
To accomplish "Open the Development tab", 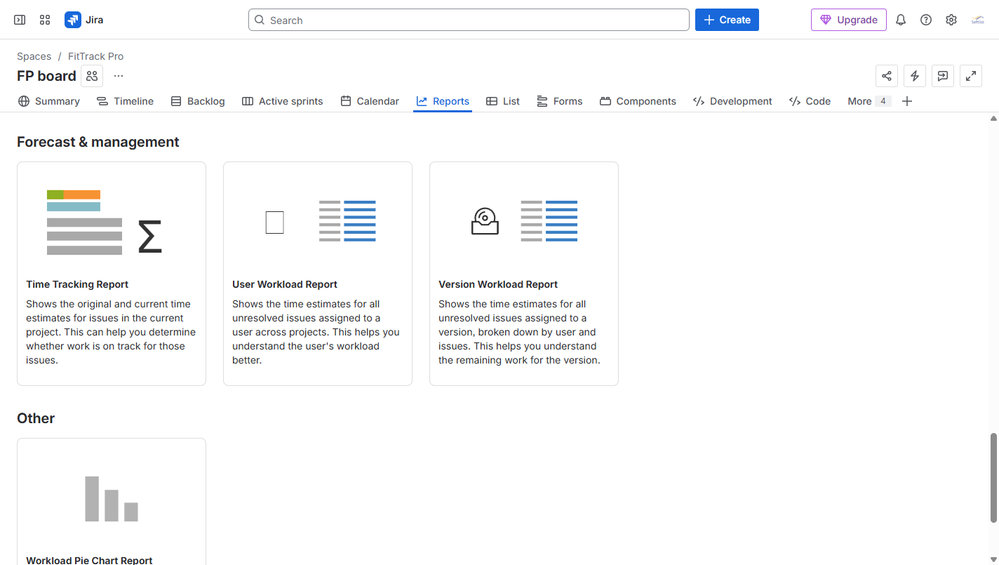I will [732, 101].
